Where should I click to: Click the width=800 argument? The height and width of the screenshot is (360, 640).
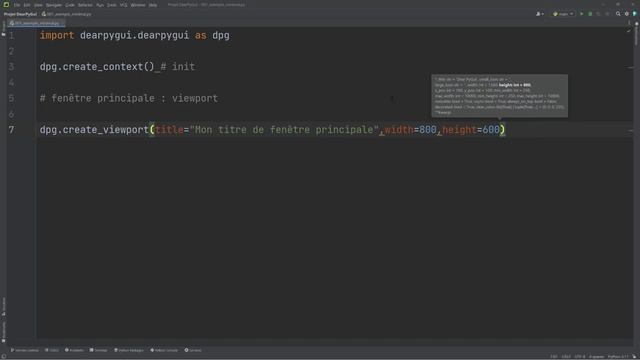coord(410,130)
